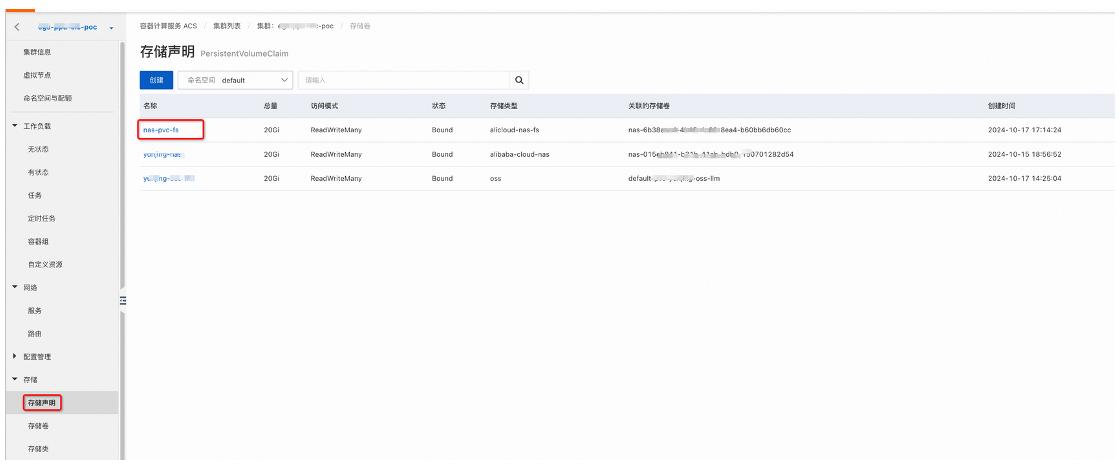Click the 总量 column header
1119x472 pixels.
pos(270,106)
